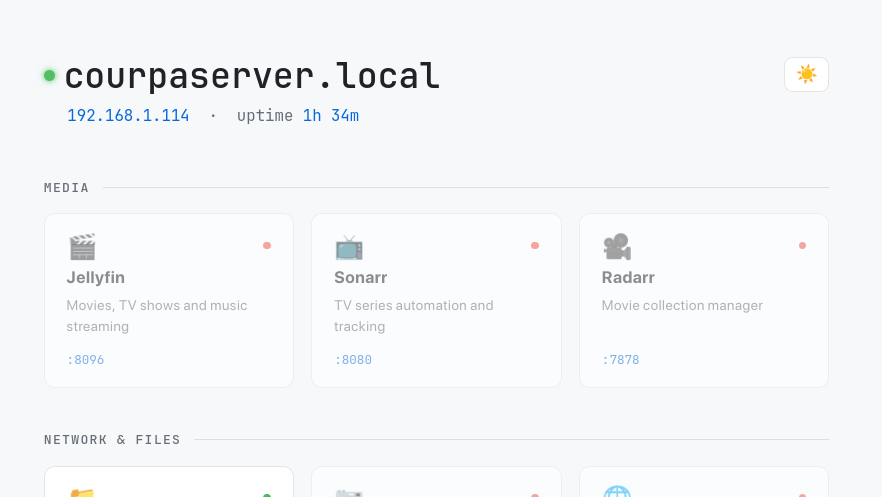Click the Sonarr television icon
This screenshot has height=497, width=882.
coord(349,247)
